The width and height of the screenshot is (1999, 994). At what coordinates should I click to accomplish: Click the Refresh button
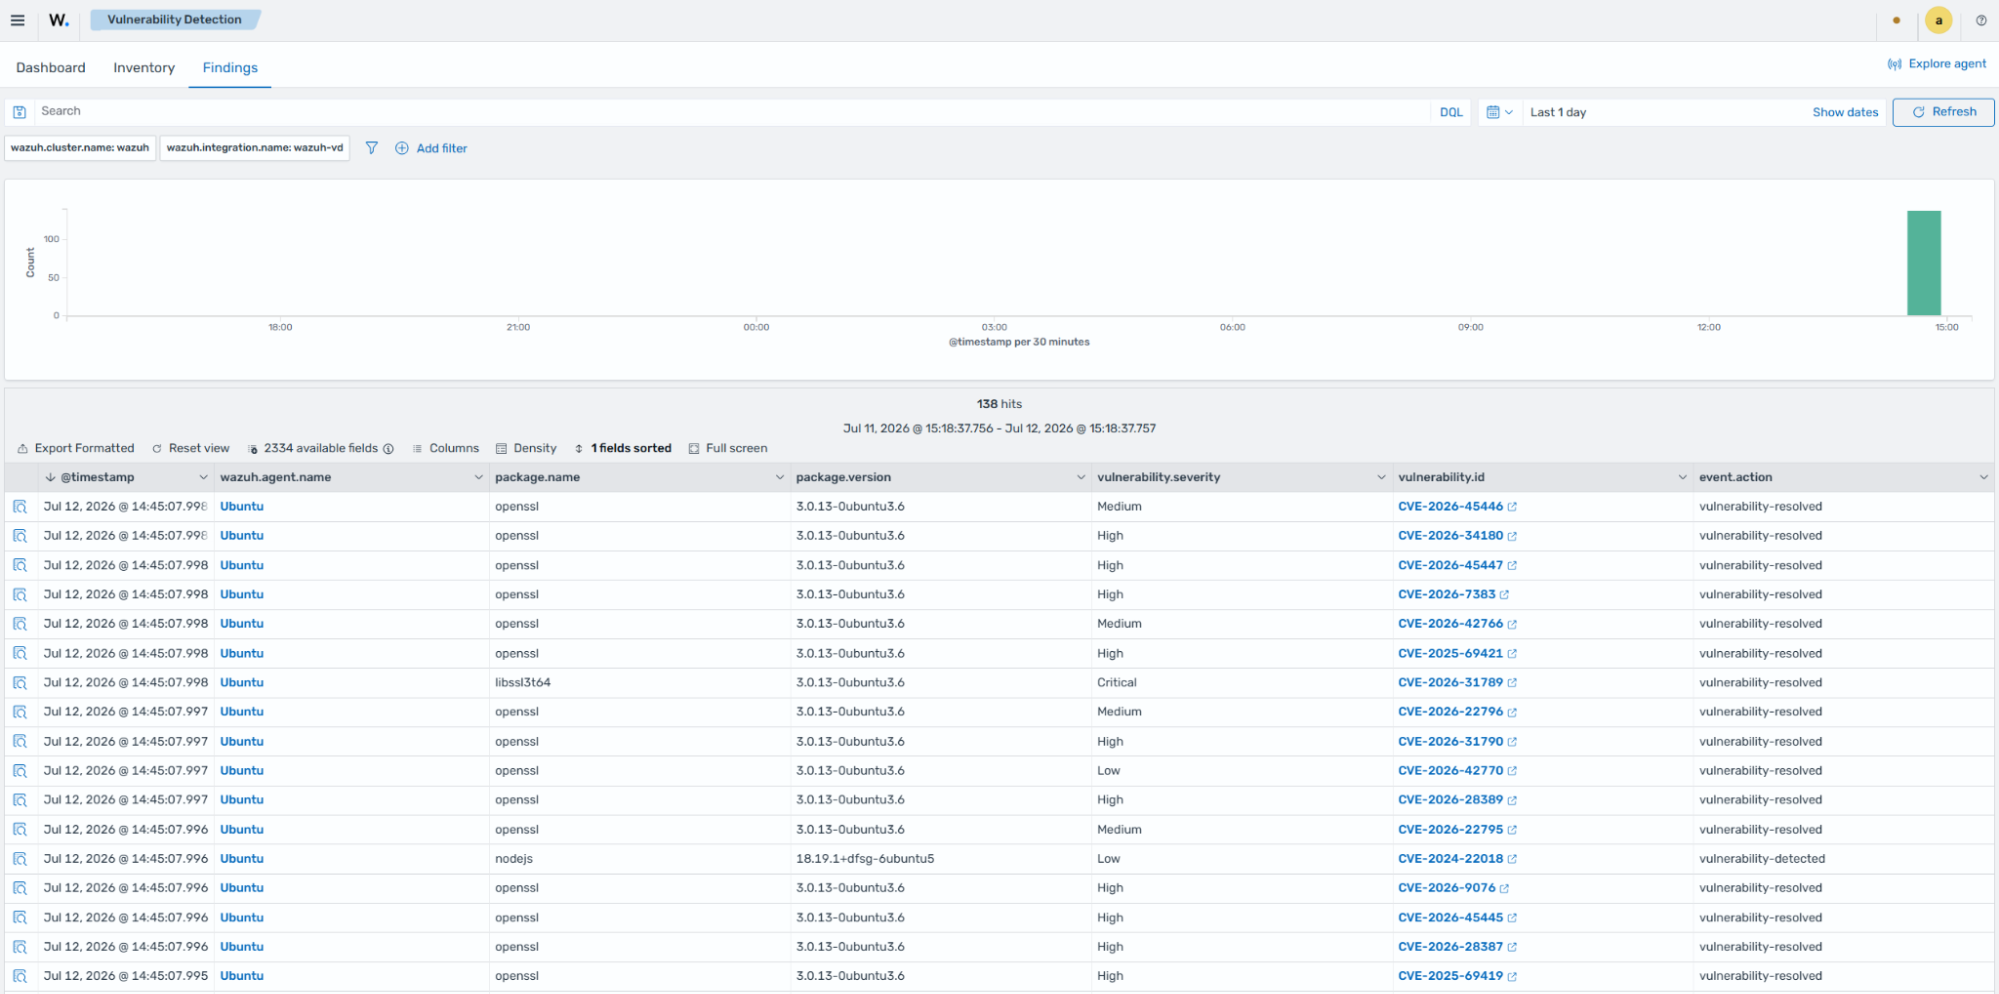pyautogui.click(x=1943, y=112)
